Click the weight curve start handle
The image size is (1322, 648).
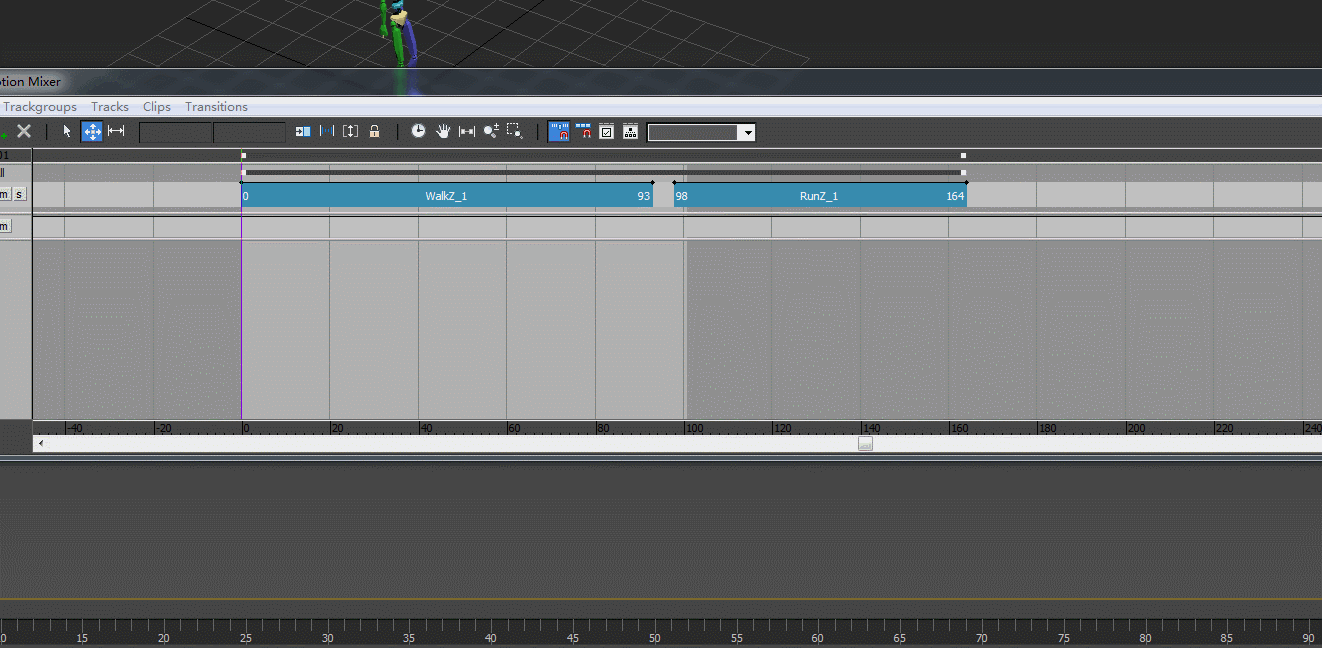[x=244, y=172]
